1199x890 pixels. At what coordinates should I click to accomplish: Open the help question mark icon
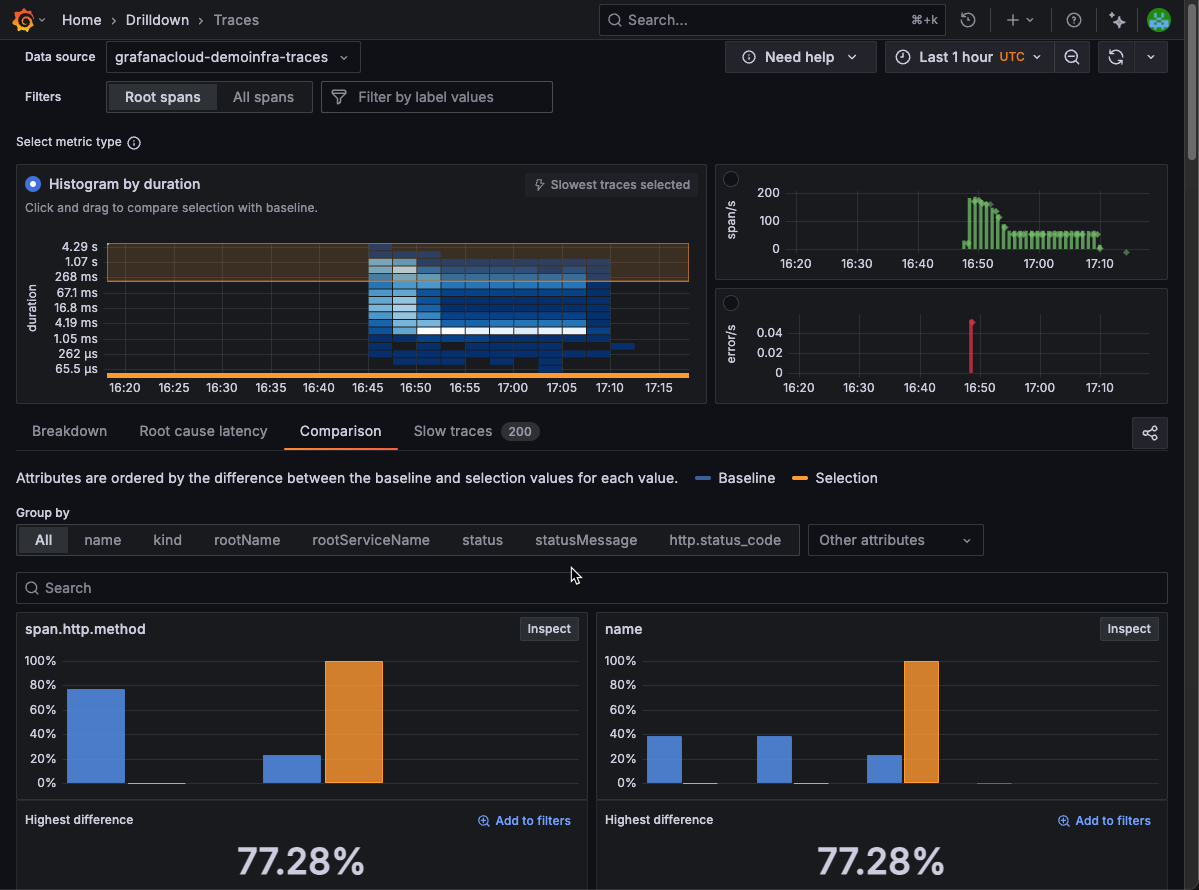tap(1074, 20)
